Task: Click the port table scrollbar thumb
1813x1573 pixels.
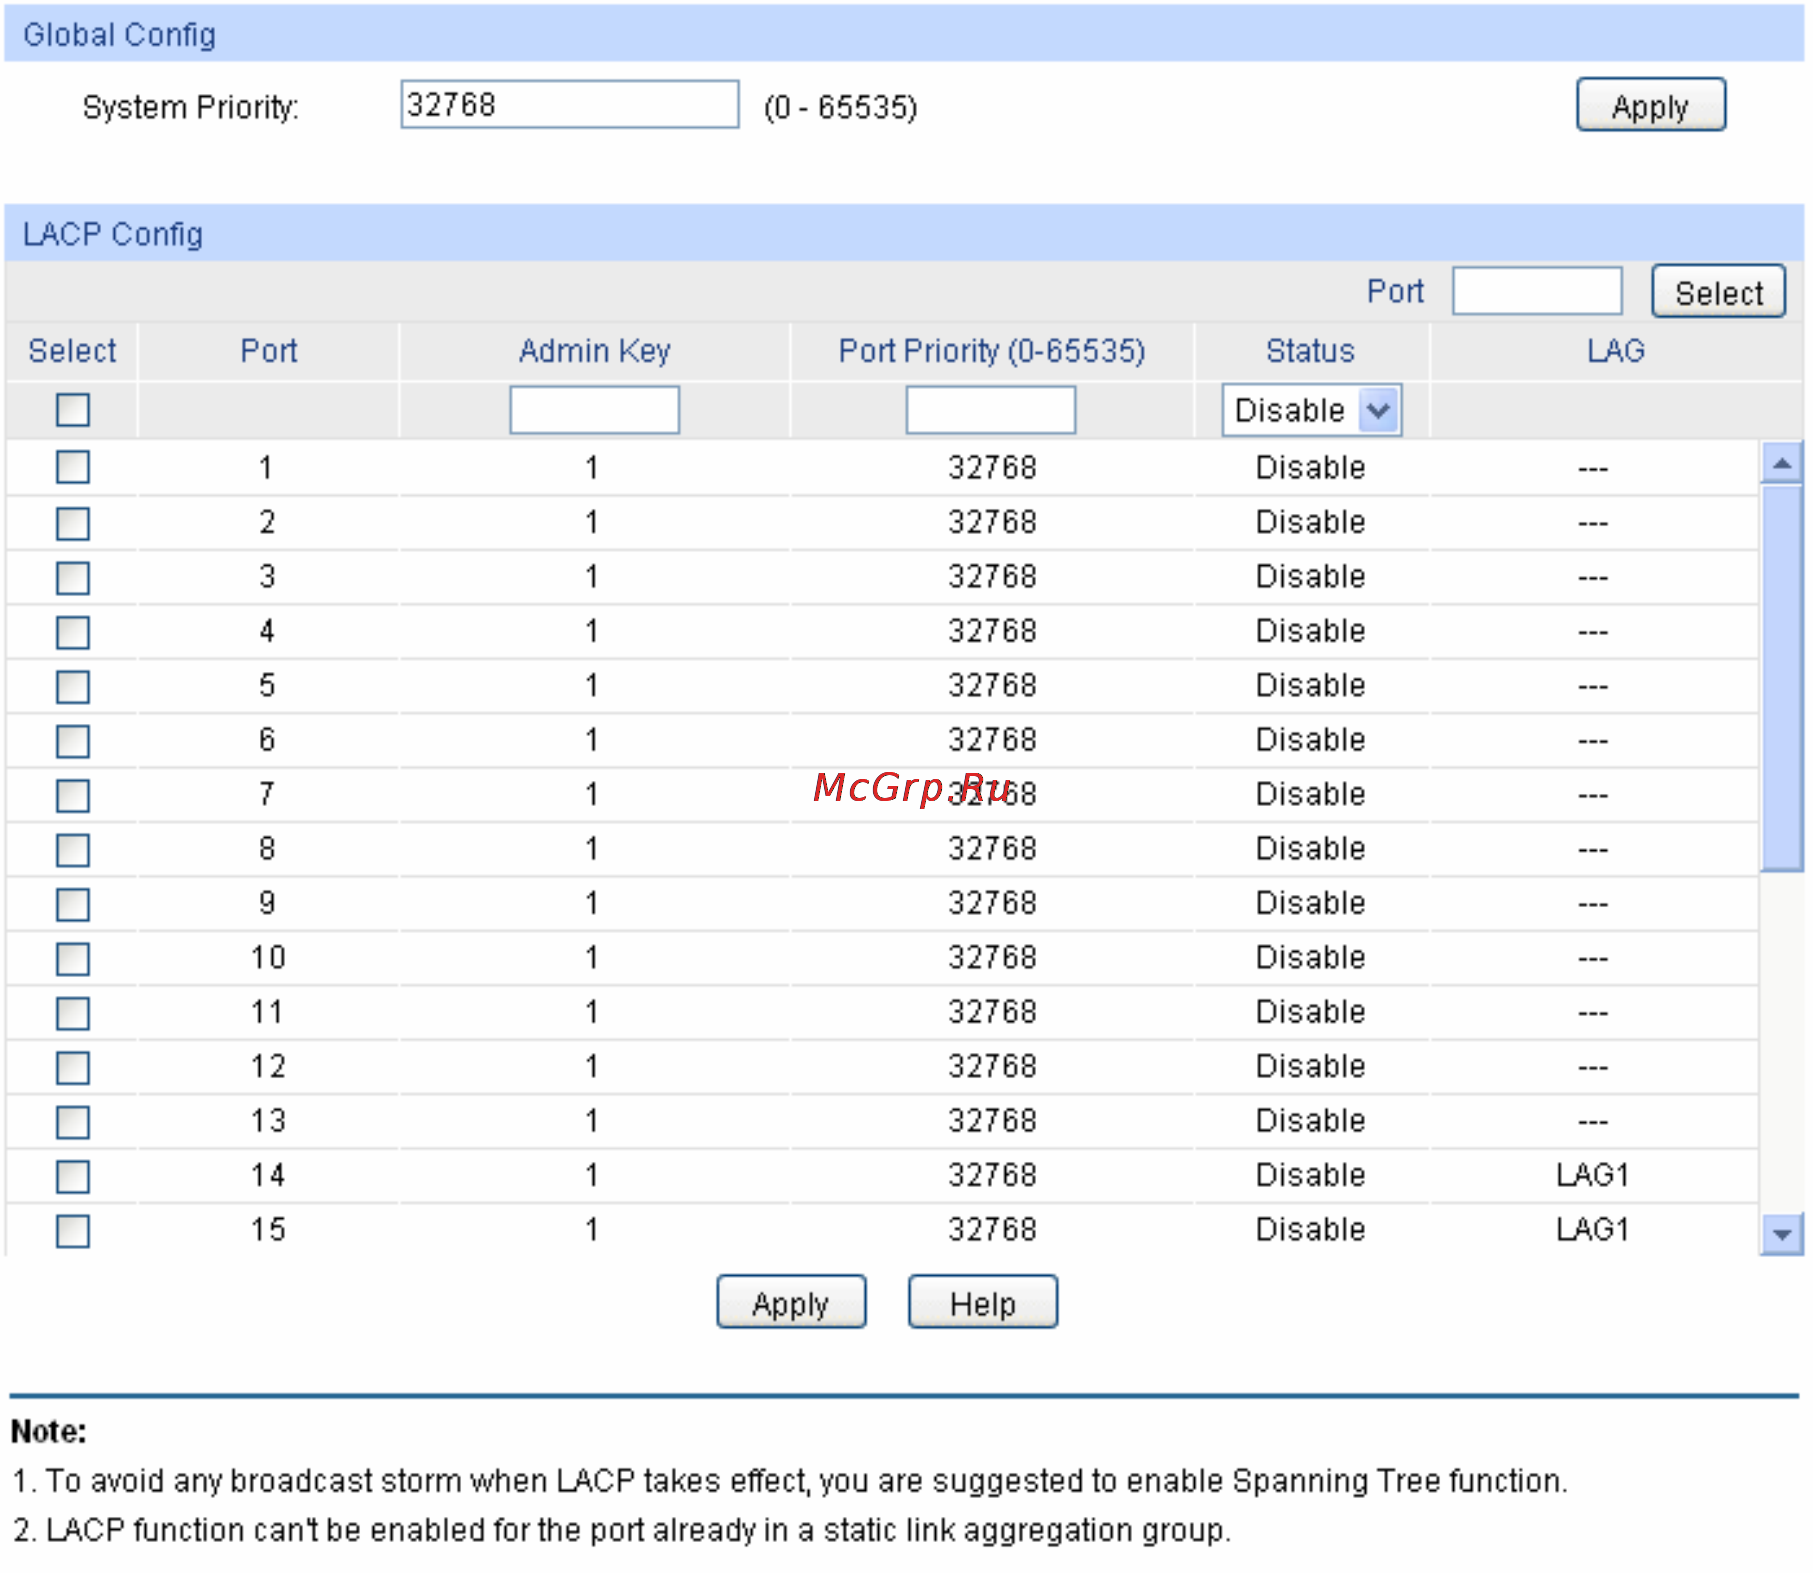Action: coord(1781,678)
